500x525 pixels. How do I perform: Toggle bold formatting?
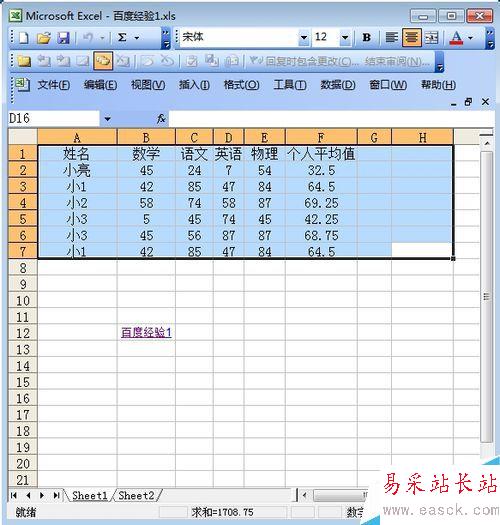pyautogui.click(x=367, y=38)
